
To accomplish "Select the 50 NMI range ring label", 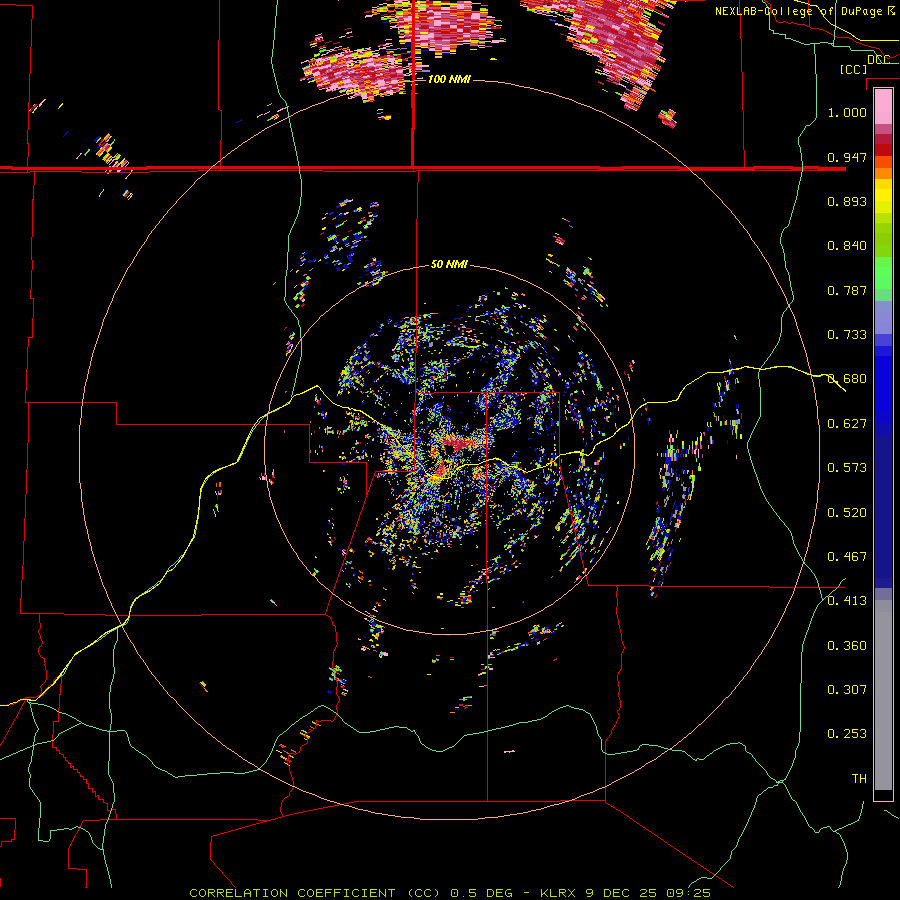I will [x=449, y=265].
